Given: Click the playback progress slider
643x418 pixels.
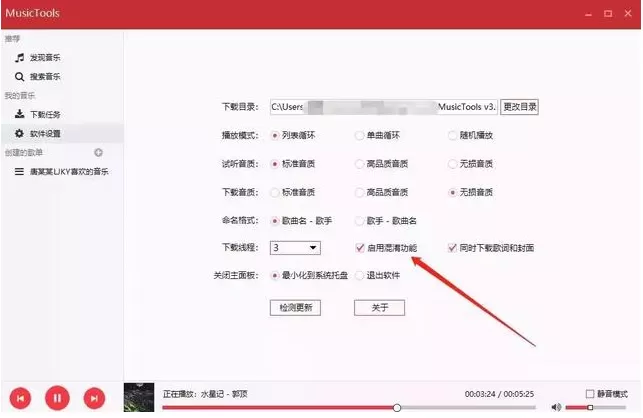Looking at the screenshot, I should point(349,408).
